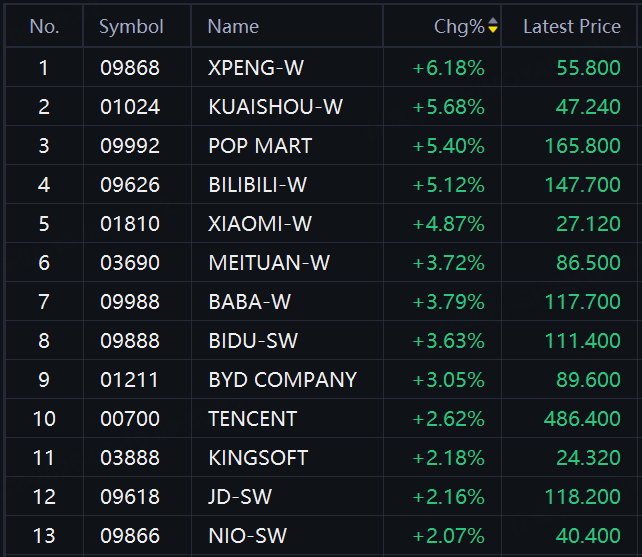Image resolution: width=642 pixels, height=557 pixels.
Task: Open the KINGSOFT row name
Action: tap(258, 458)
